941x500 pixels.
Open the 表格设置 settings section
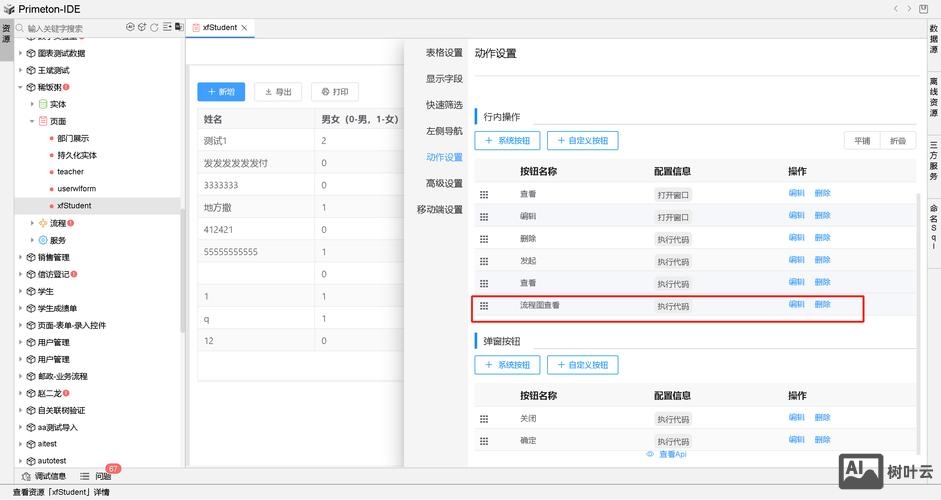point(444,53)
